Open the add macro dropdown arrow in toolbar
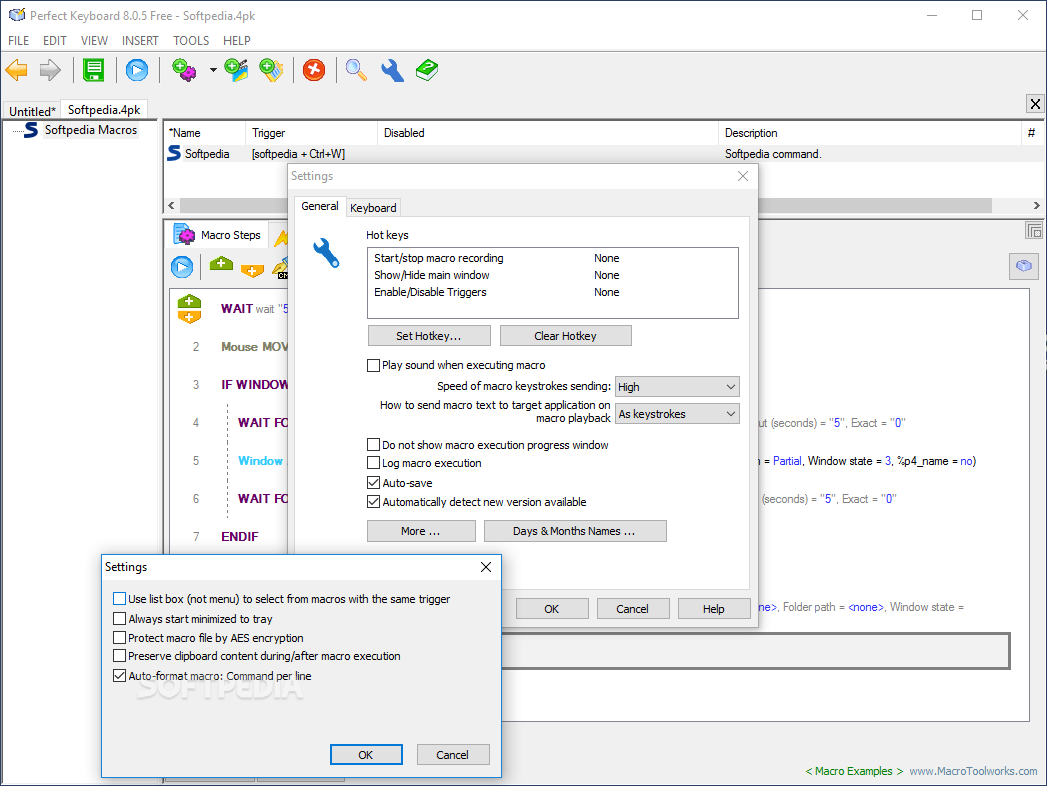This screenshot has height=786, width=1047. pyautogui.click(x=213, y=69)
